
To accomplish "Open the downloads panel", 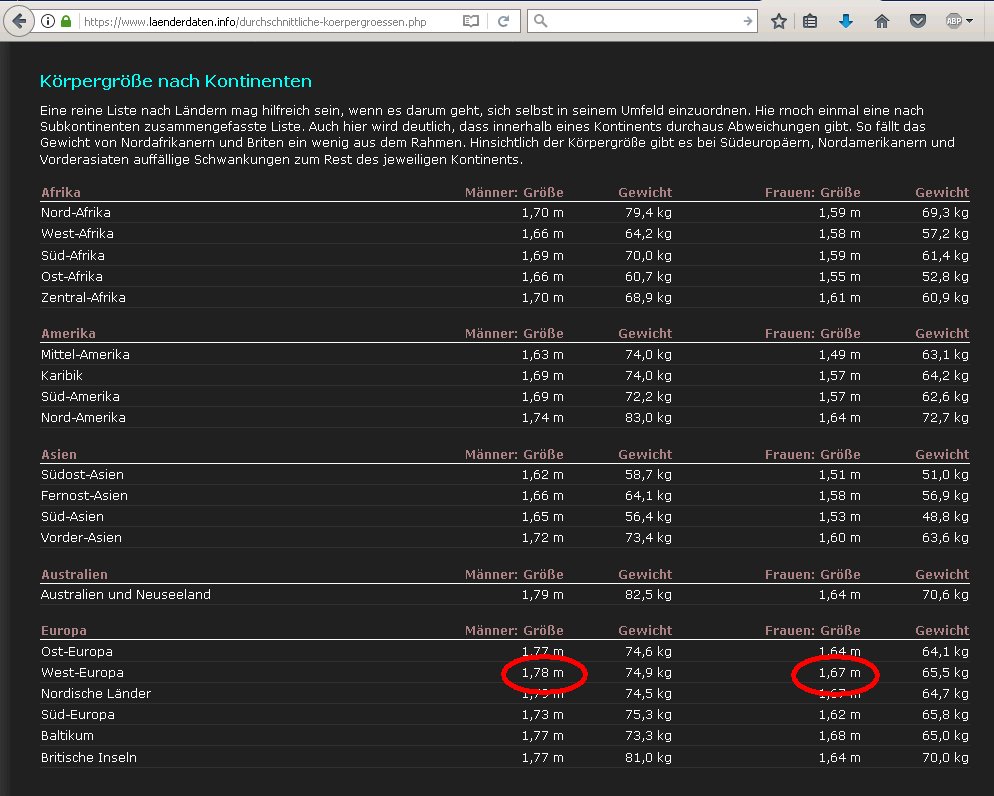I will pos(846,21).
